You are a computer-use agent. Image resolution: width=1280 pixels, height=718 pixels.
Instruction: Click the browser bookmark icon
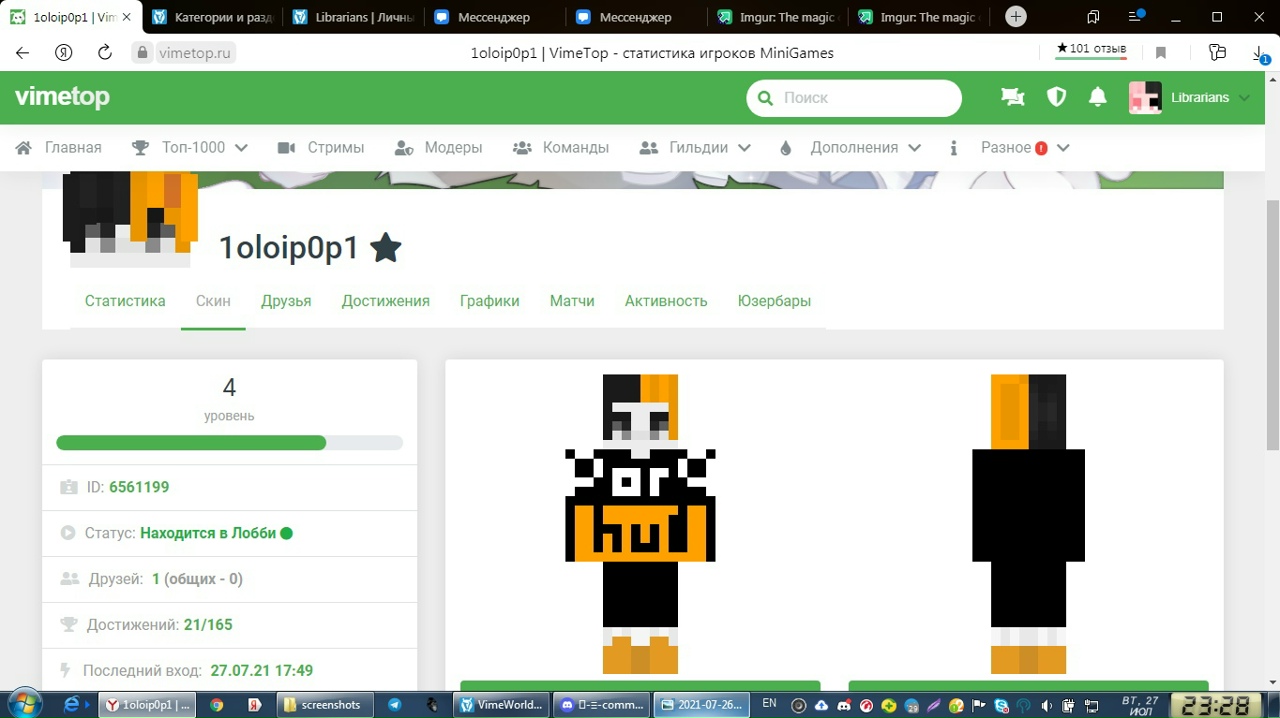coord(1161,53)
